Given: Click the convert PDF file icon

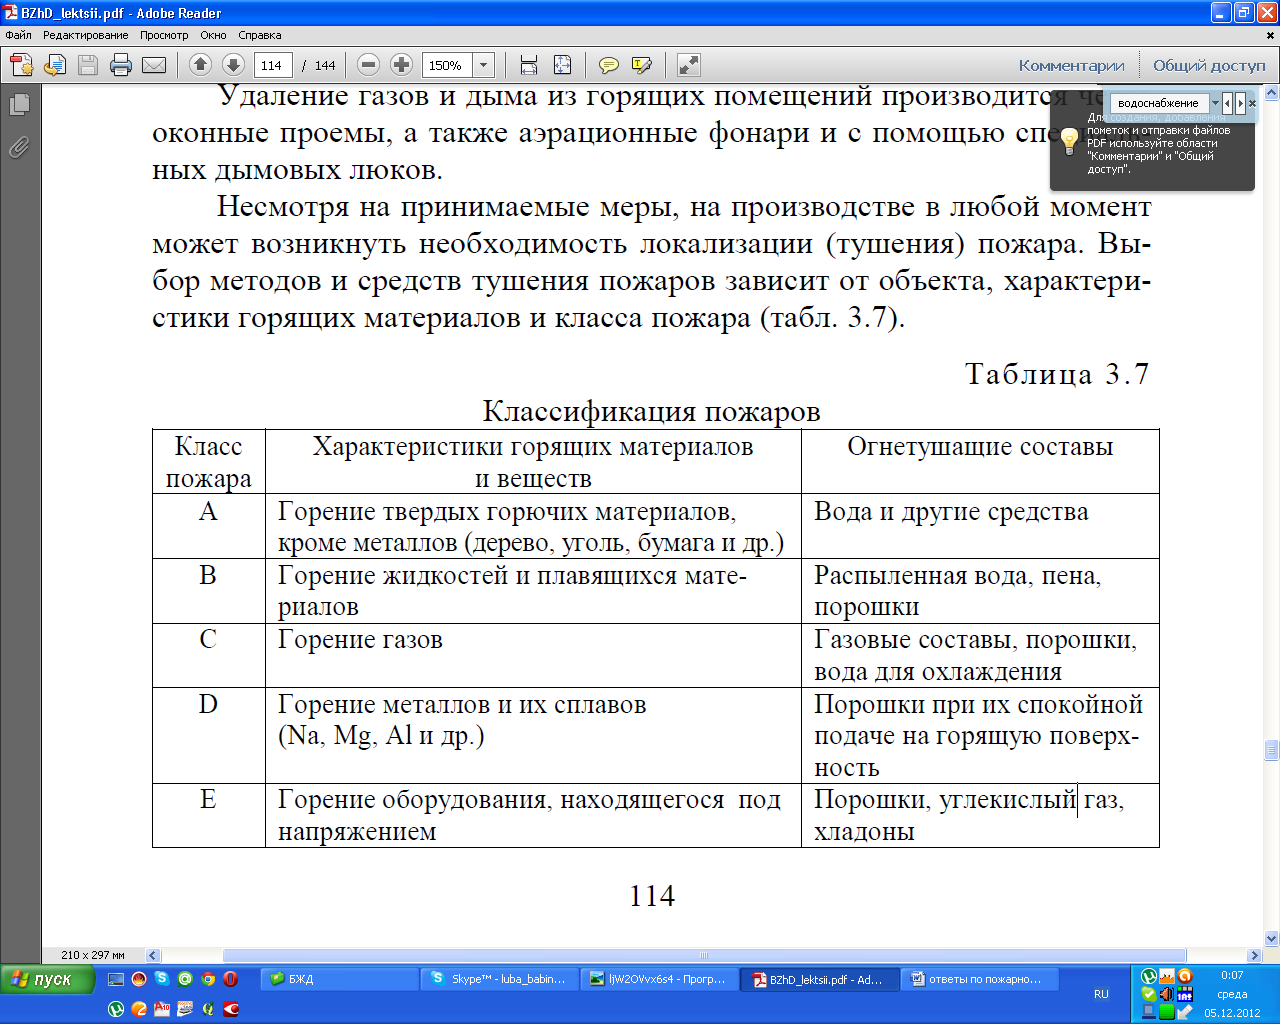Looking at the screenshot, I should click(54, 65).
